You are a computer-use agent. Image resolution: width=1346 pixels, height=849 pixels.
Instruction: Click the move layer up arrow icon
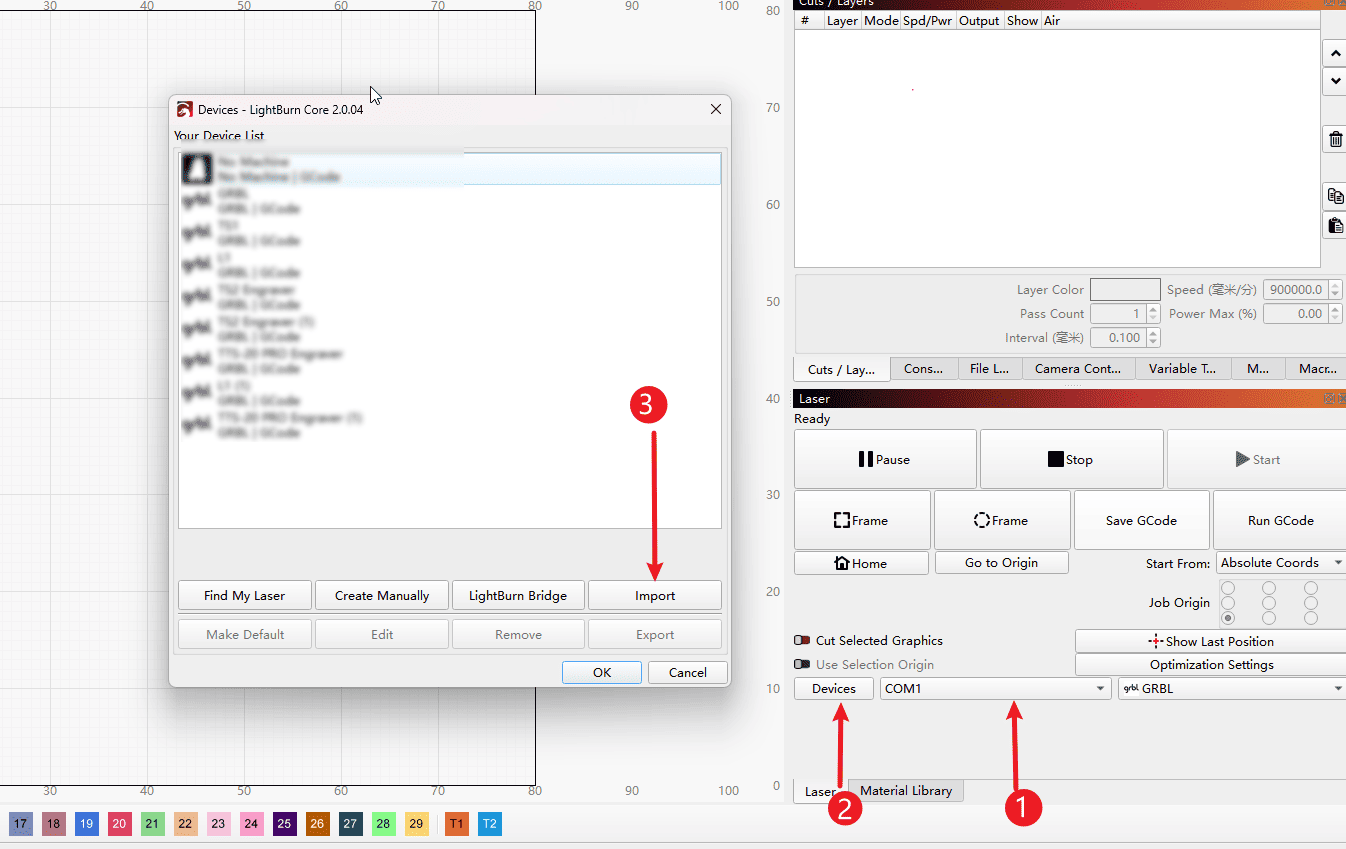tap(1335, 53)
